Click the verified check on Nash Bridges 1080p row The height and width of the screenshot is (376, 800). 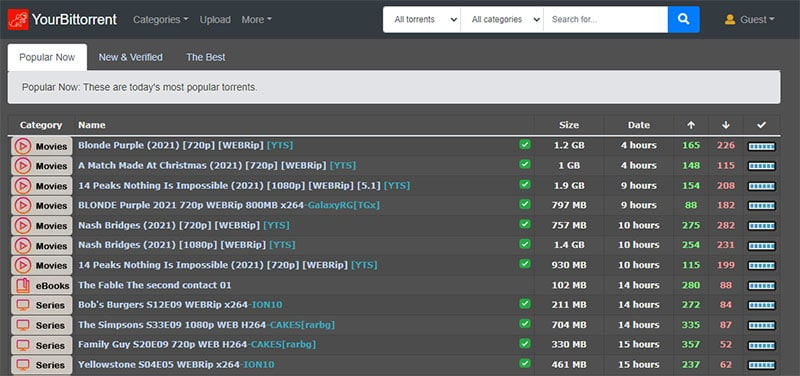(524, 244)
